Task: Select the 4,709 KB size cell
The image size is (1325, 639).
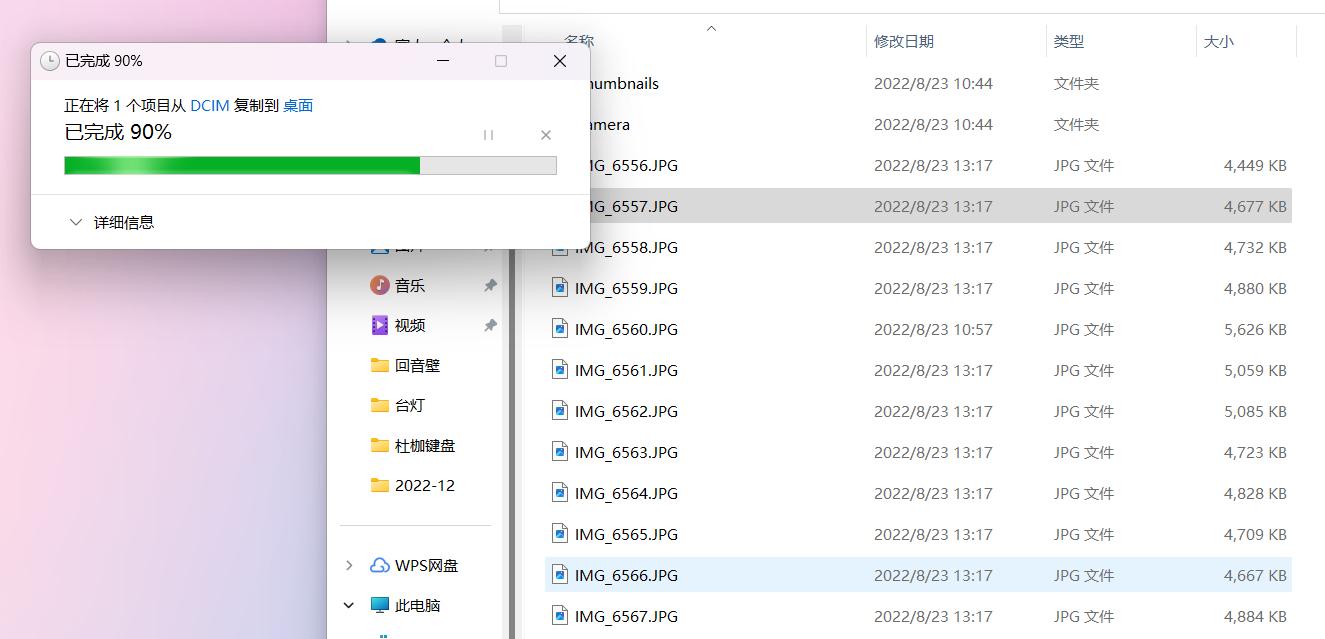Action: pyautogui.click(x=1255, y=534)
